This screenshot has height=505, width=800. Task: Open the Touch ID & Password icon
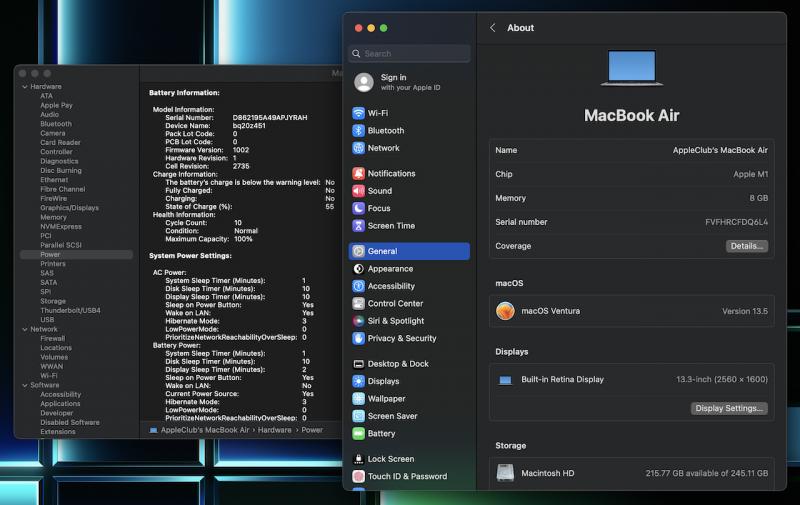[358, 476]
